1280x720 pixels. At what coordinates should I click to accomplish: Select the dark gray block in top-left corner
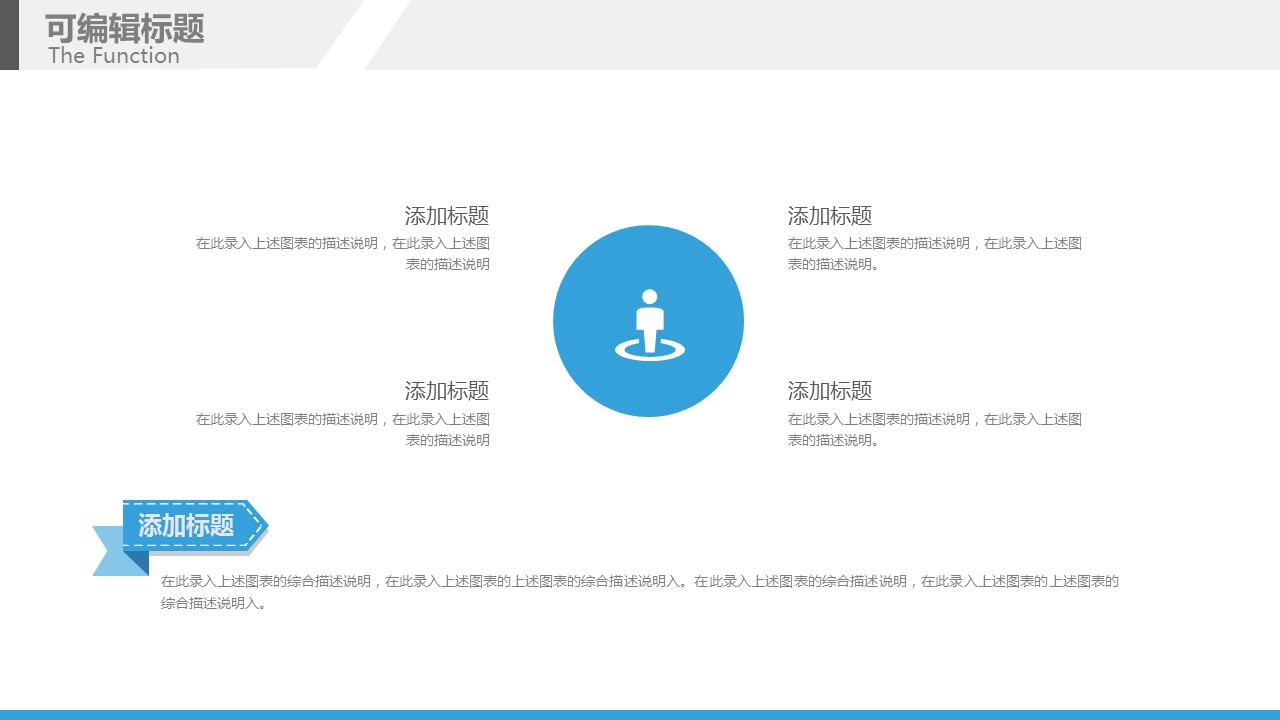pyautogui.click(x=9, y=35)
